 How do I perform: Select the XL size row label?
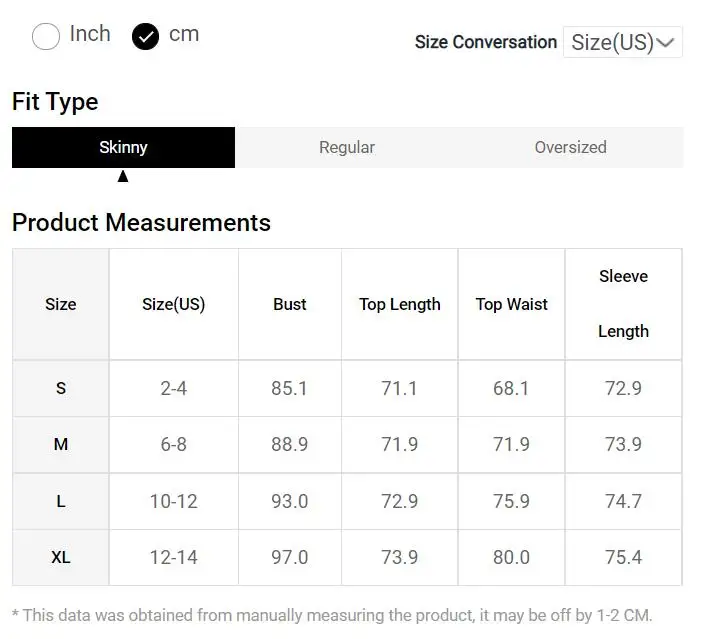61,557
